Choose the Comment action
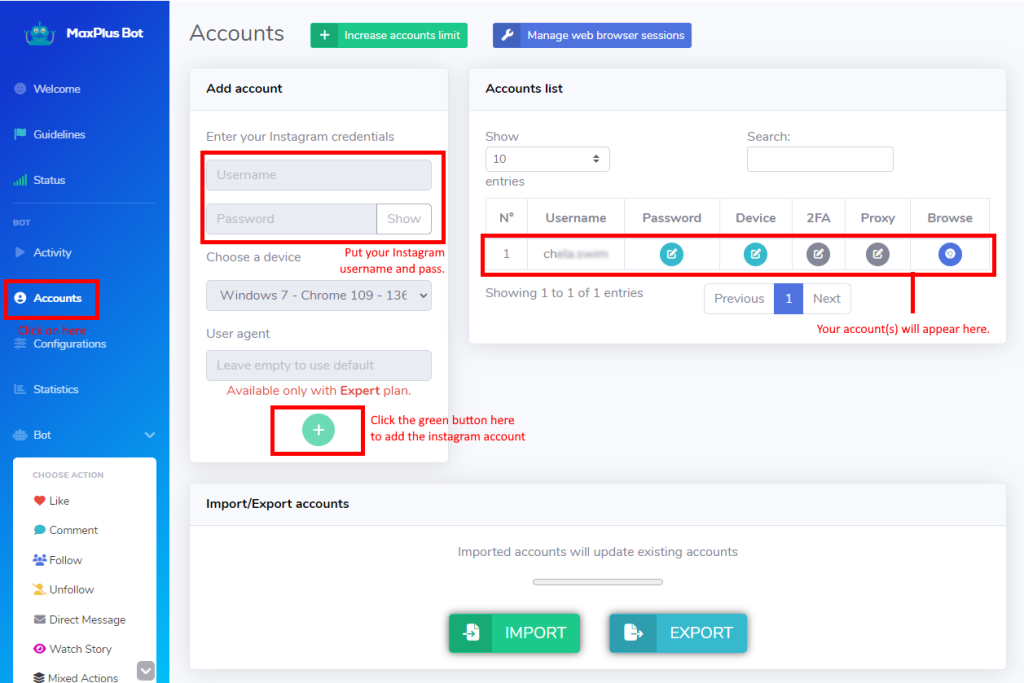Image resolution: width=1024 pixels, height=683 pixels. click(65, 530)
